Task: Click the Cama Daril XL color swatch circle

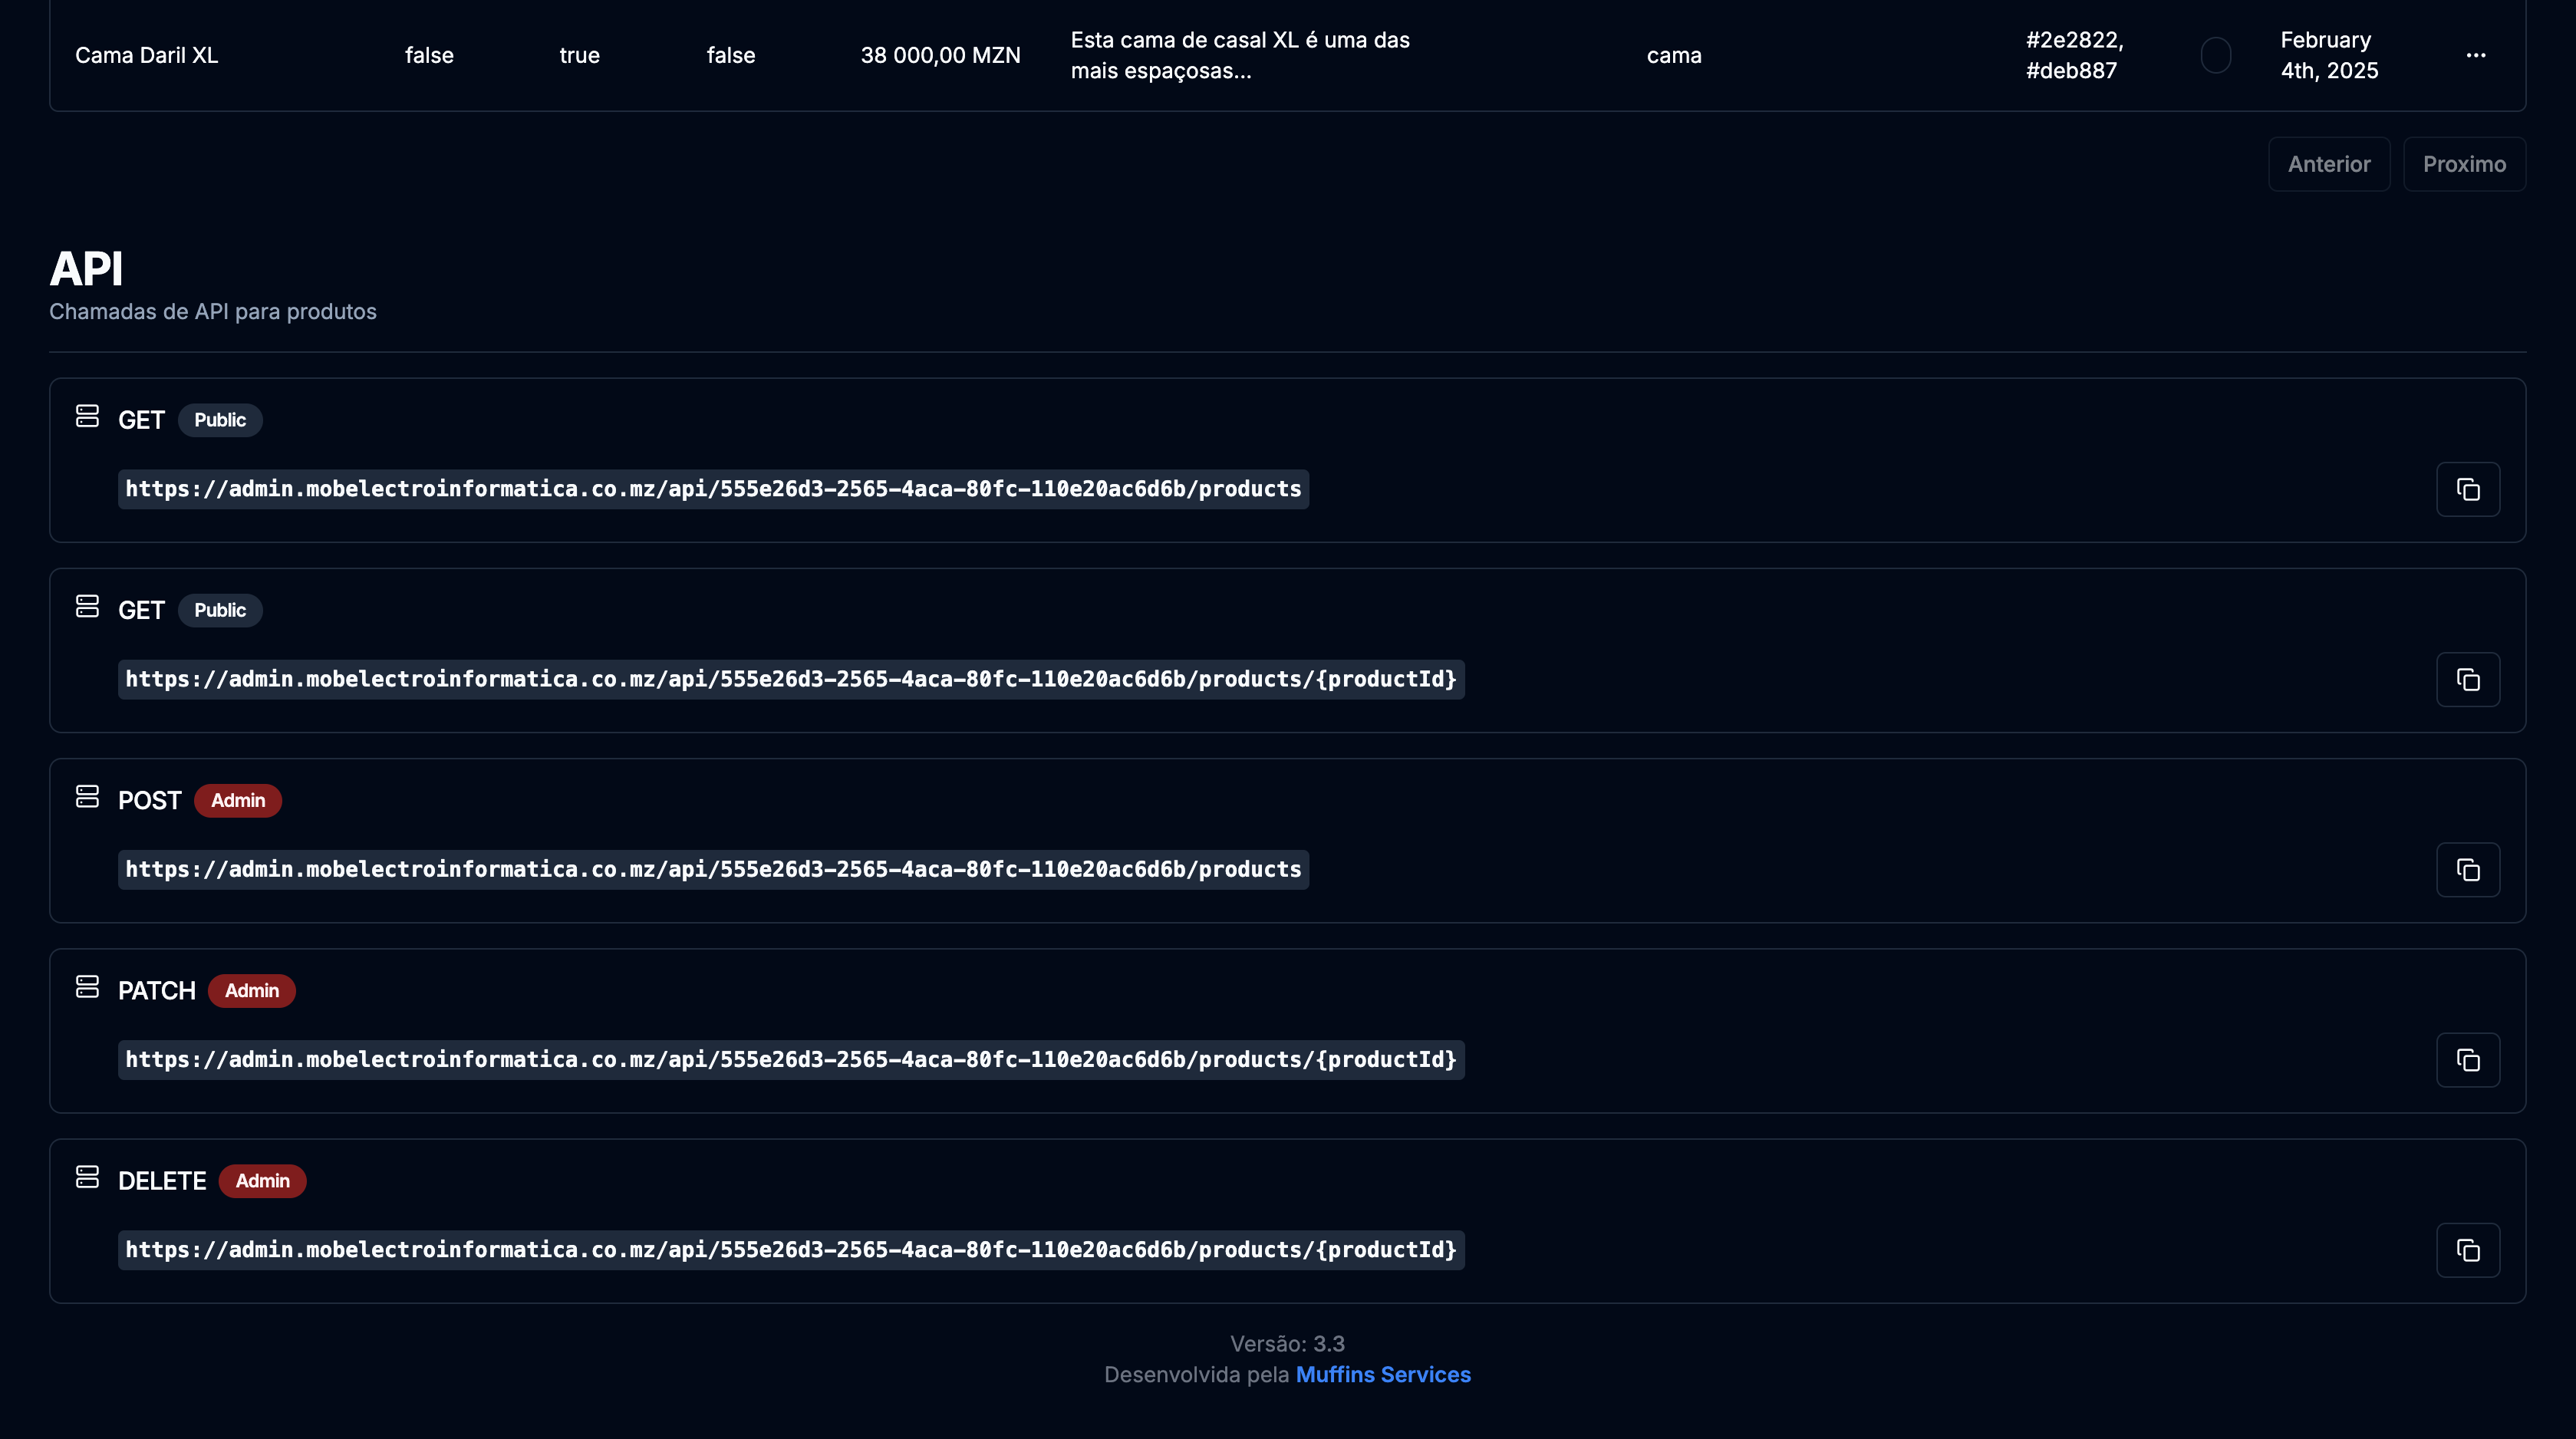Action: 2215,55
